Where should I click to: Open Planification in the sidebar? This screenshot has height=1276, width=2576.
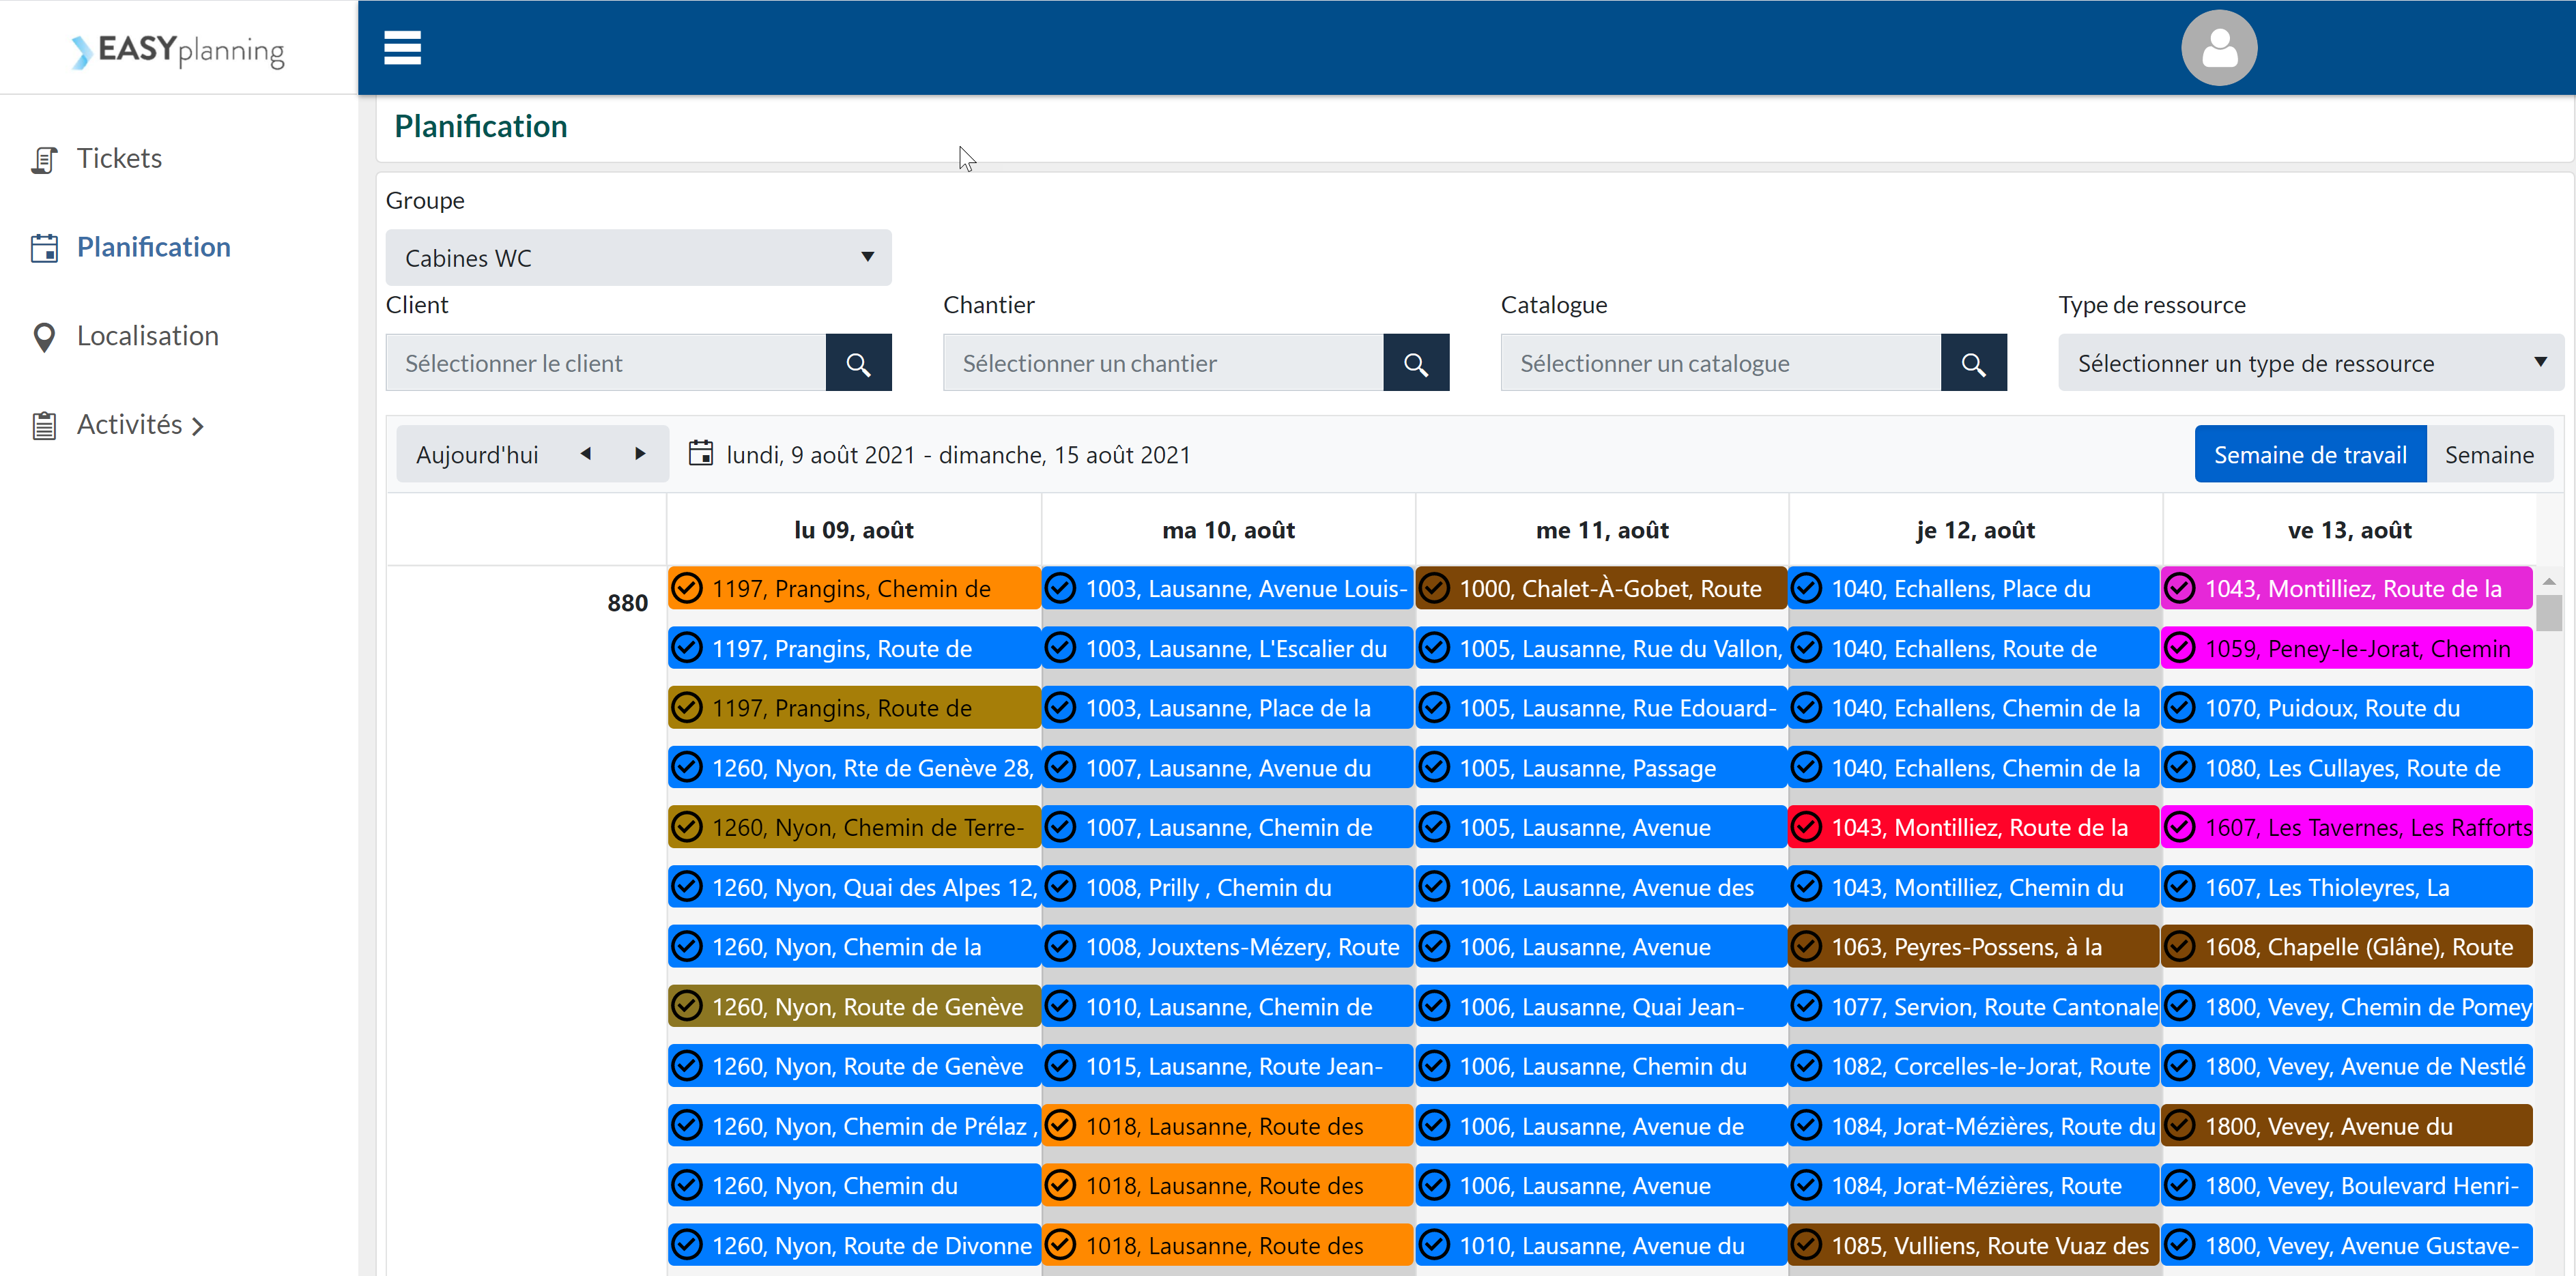click(x=153, y=247)
